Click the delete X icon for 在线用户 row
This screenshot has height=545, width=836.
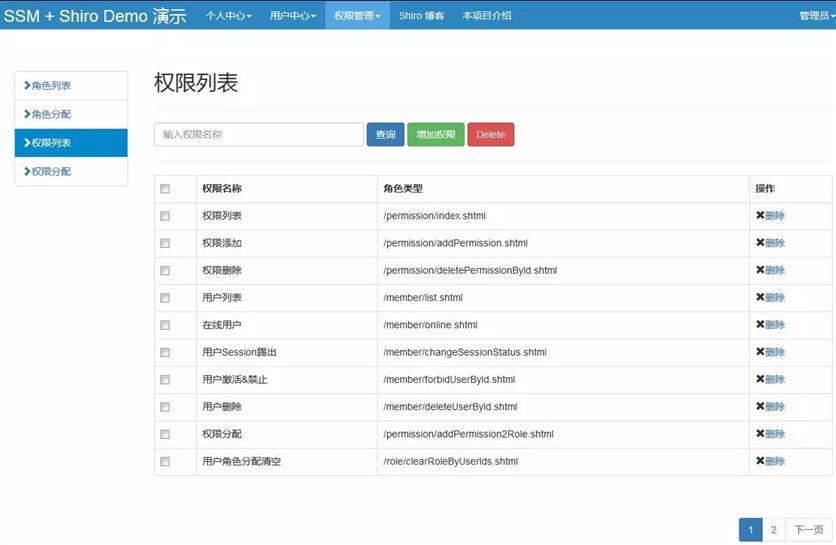(x=760, y=325)
